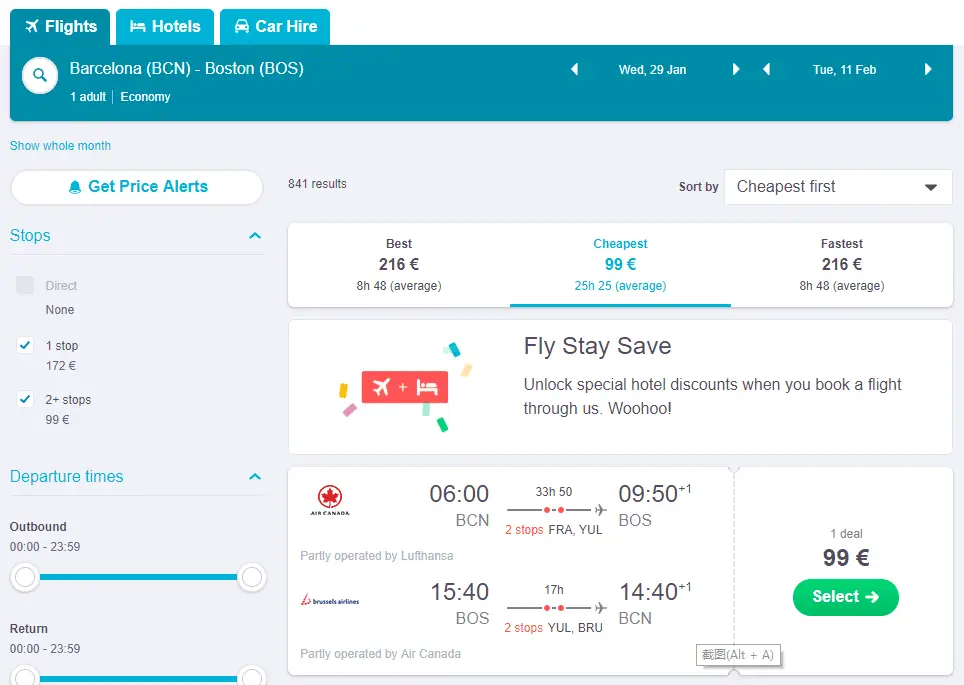This screenshot has height=685, width=964.
Task: Open the Show whole month link
Action: point(60,146)
